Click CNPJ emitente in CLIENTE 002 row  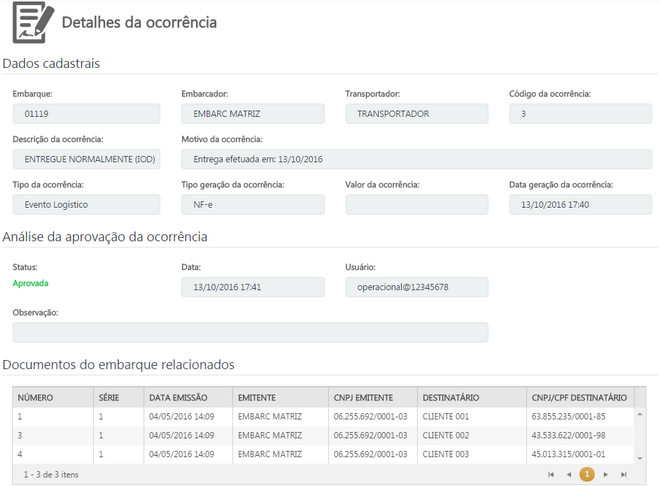[x=373, y=436]
